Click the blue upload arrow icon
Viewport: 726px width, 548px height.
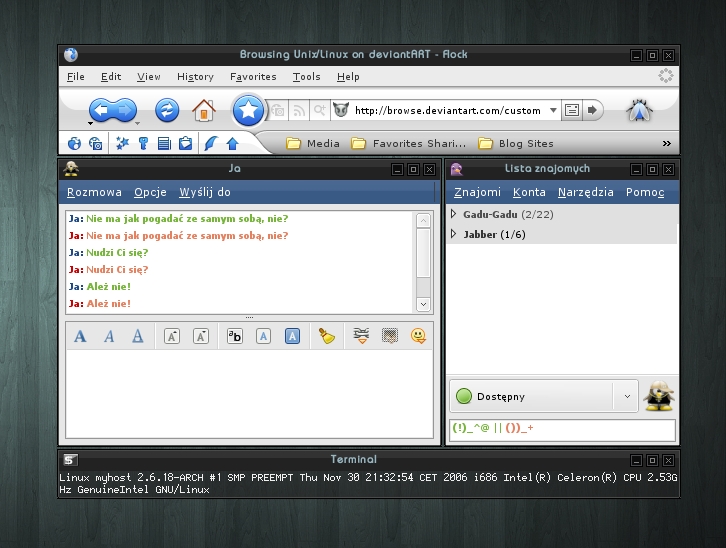tap(232, 143)
